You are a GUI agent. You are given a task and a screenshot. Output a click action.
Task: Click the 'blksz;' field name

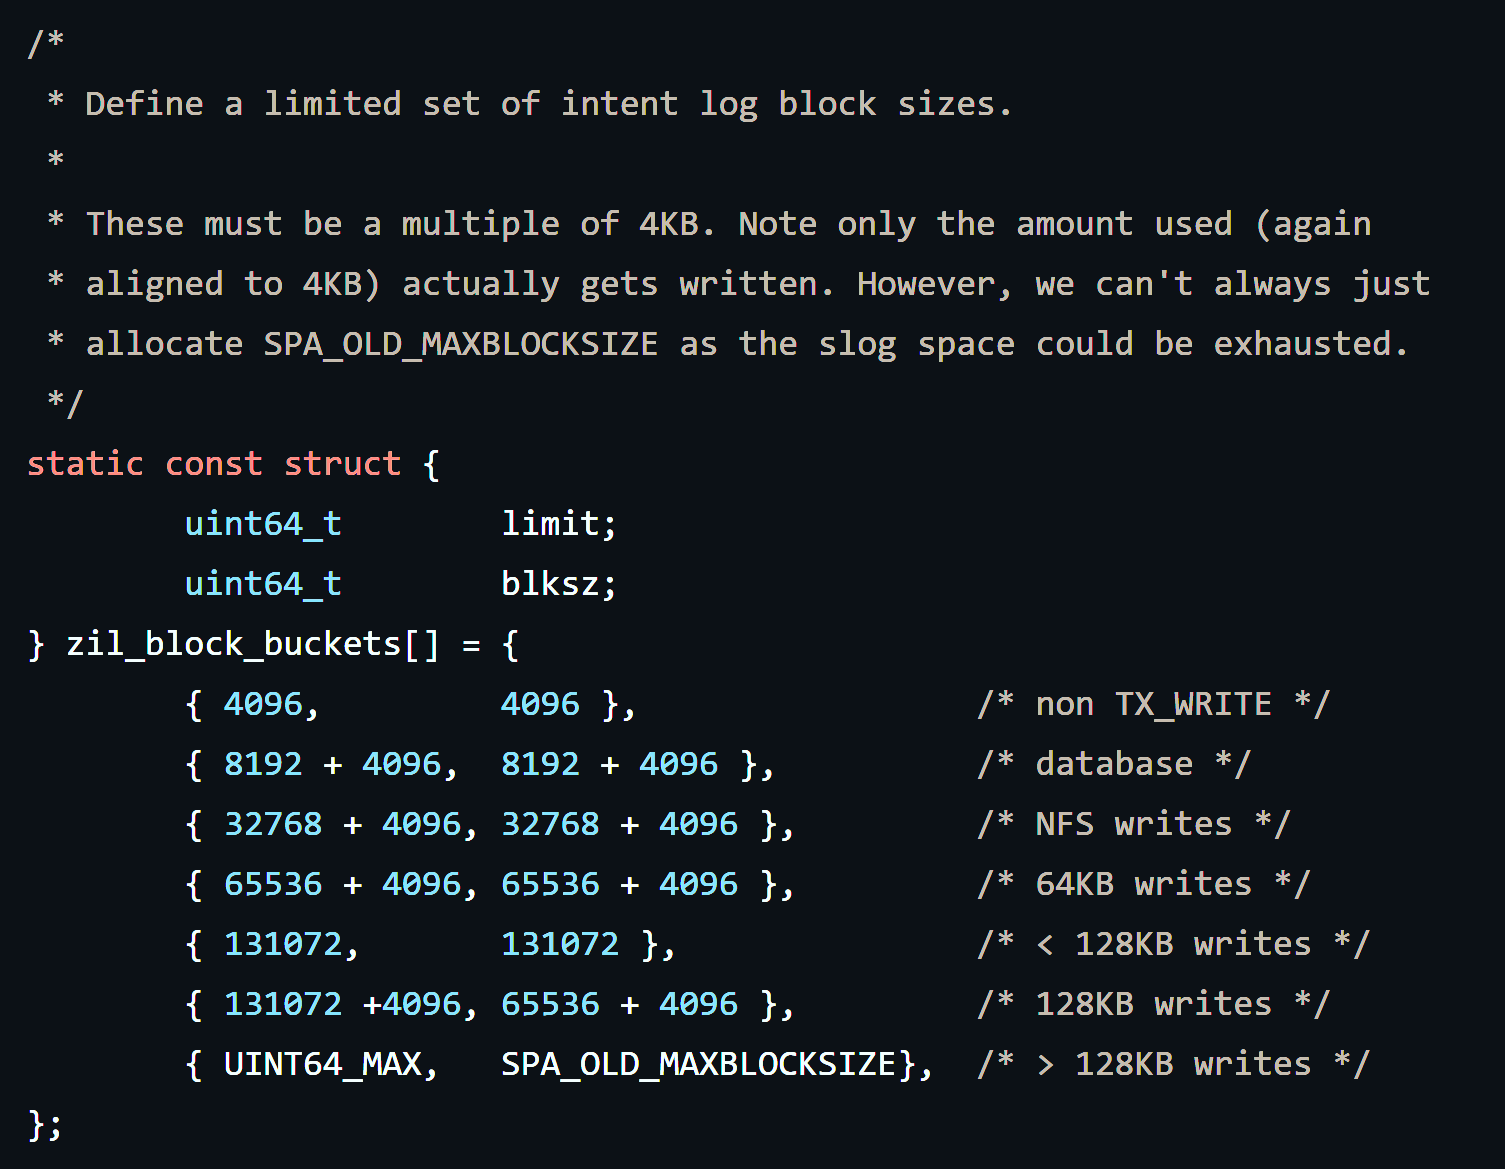point(558,584)
